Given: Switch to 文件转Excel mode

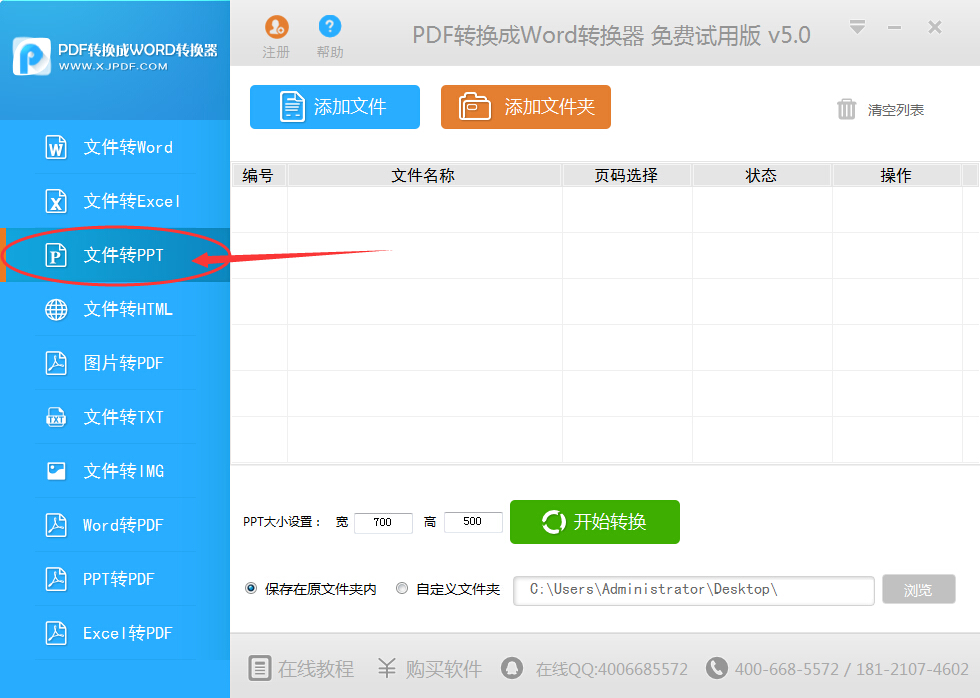Looking at the screenshot, I should click(115, 201).
